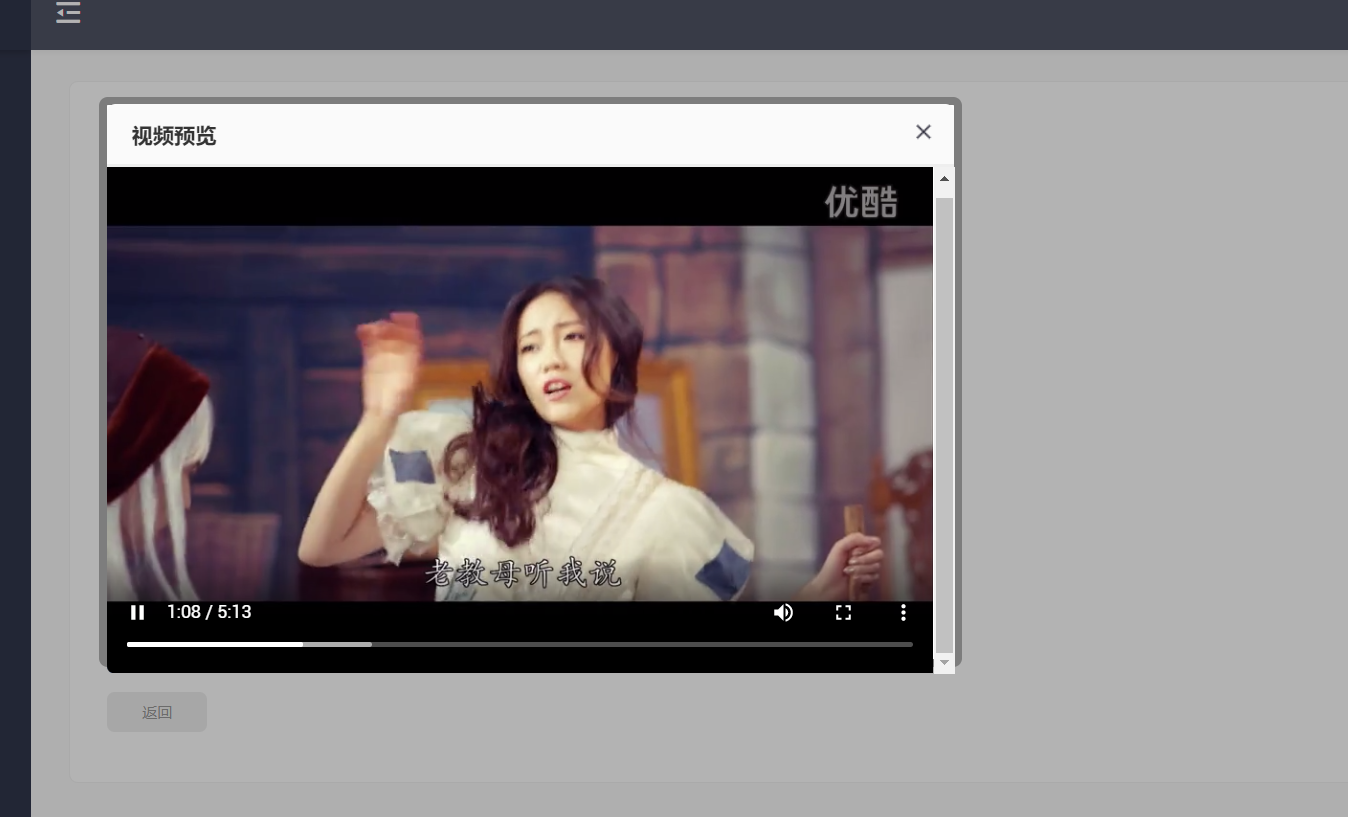Enter video fullscreen mode
The height and width of the screenshot is (817, 1348).
[x=843, y=612]
